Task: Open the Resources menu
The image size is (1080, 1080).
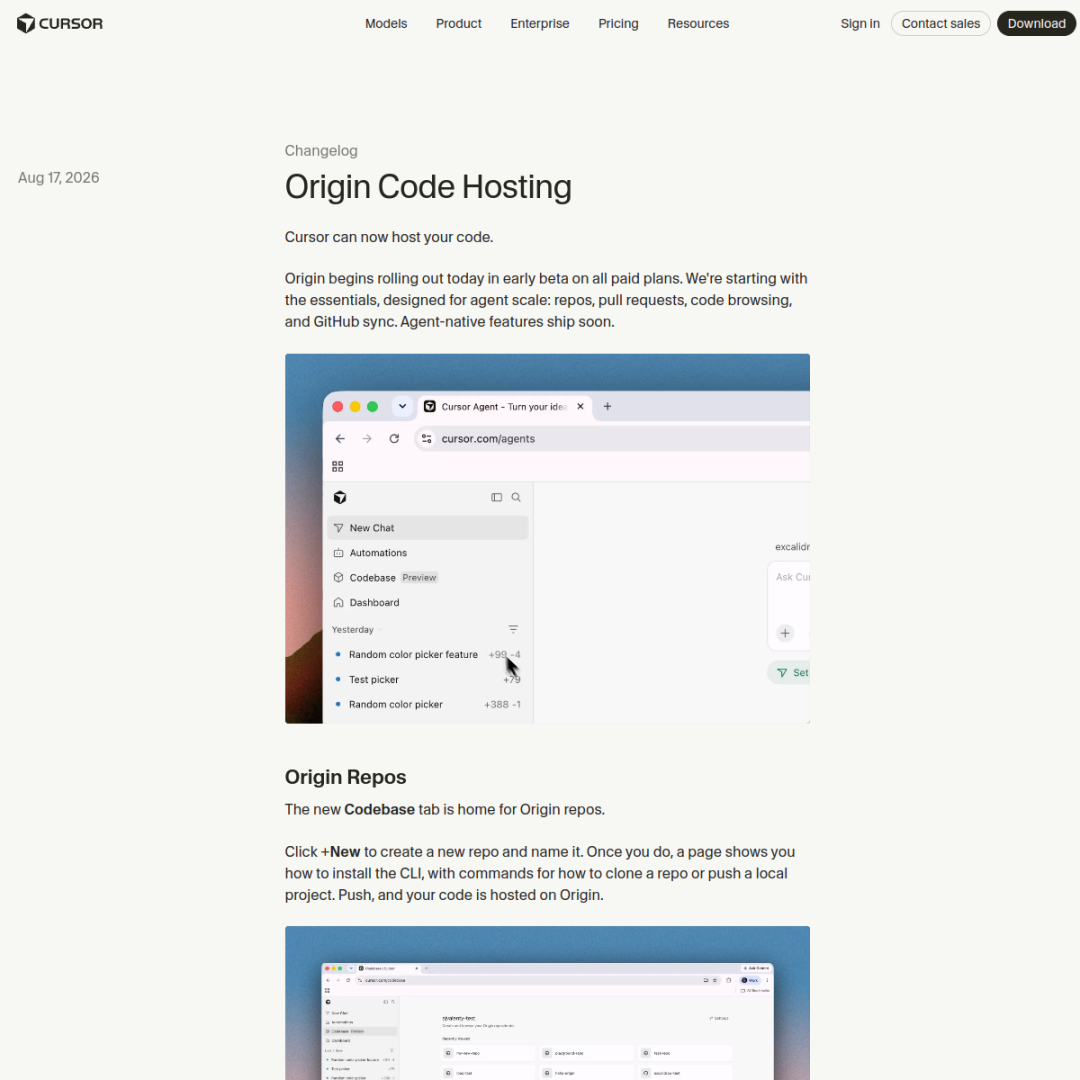Action: (698, 23)
